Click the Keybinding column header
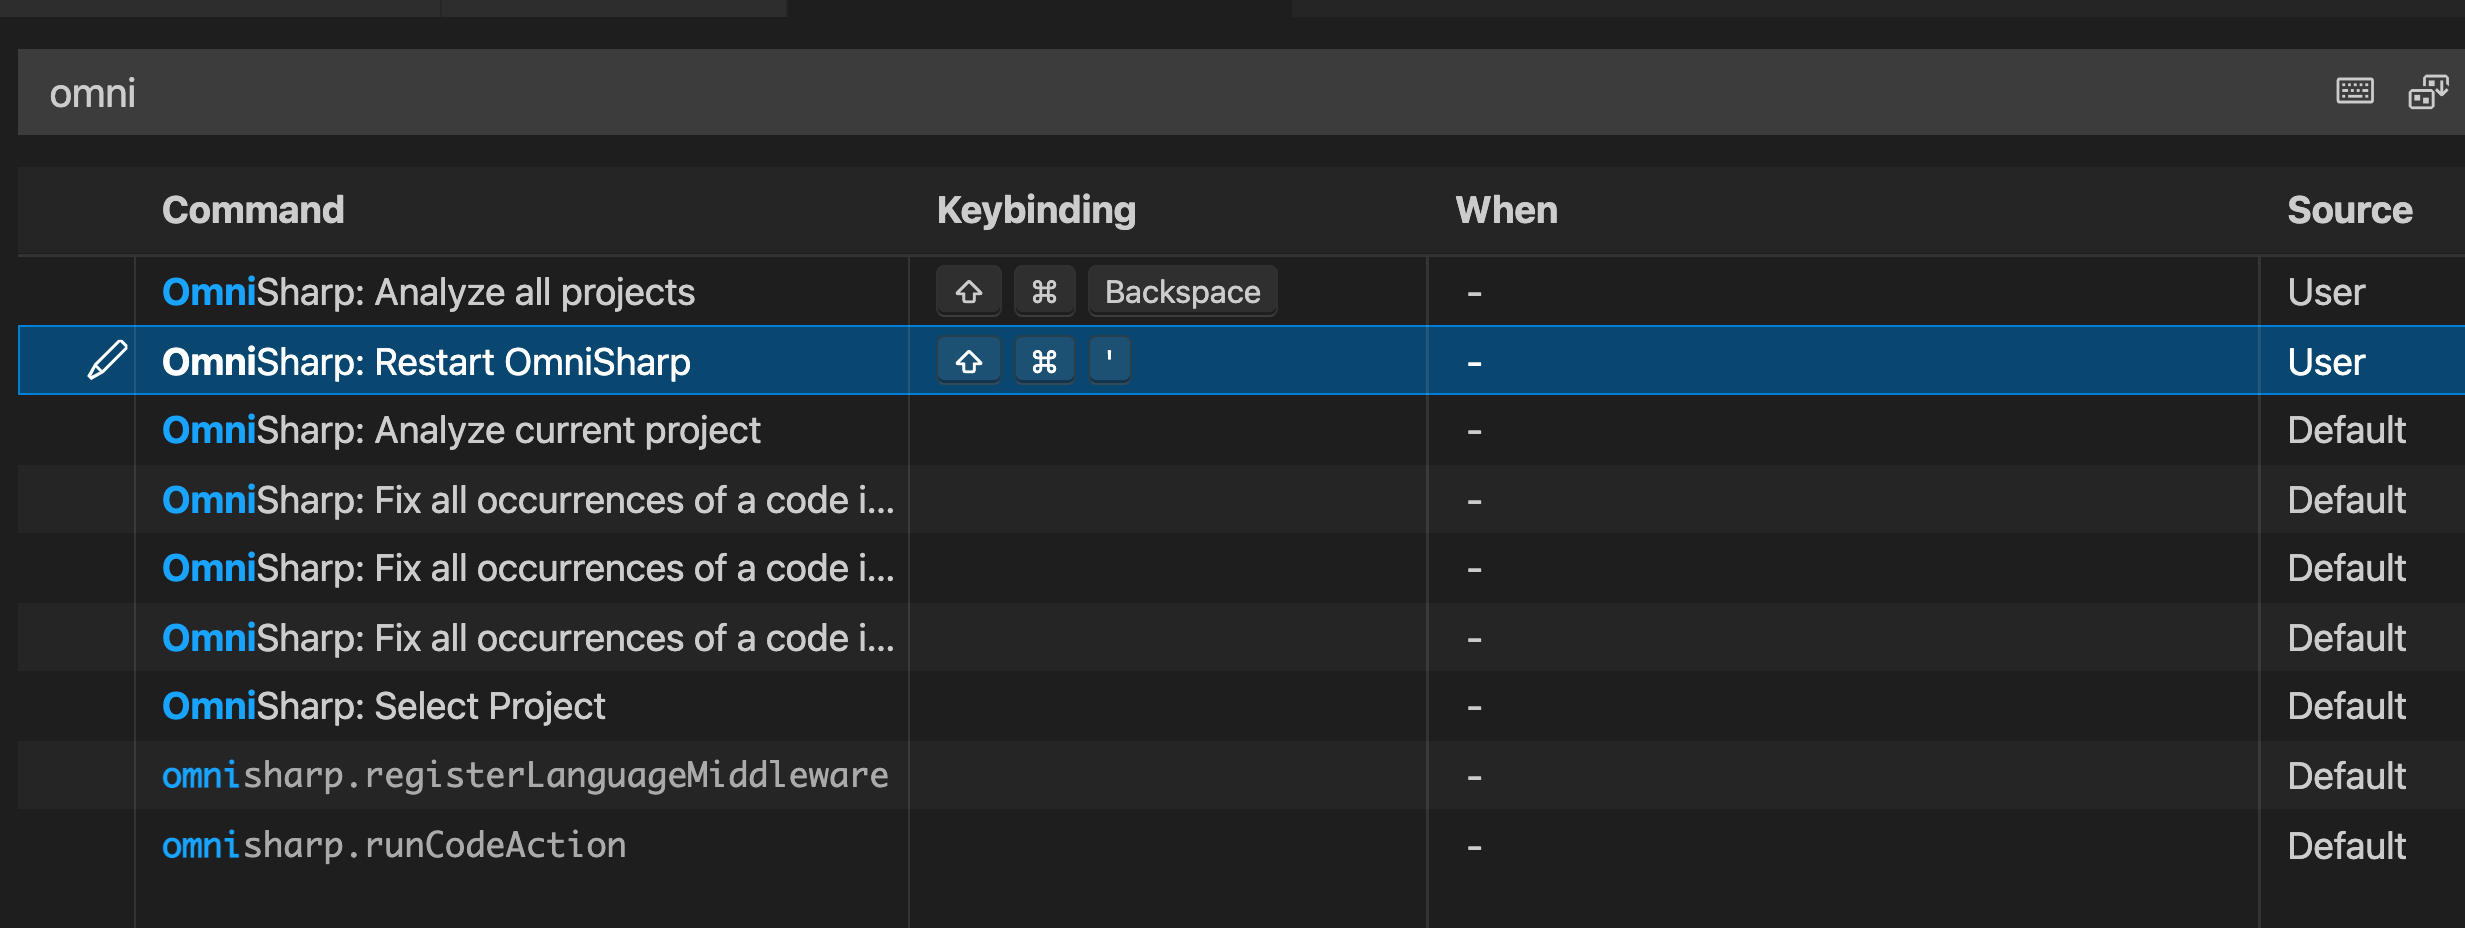 point(1036,210)
